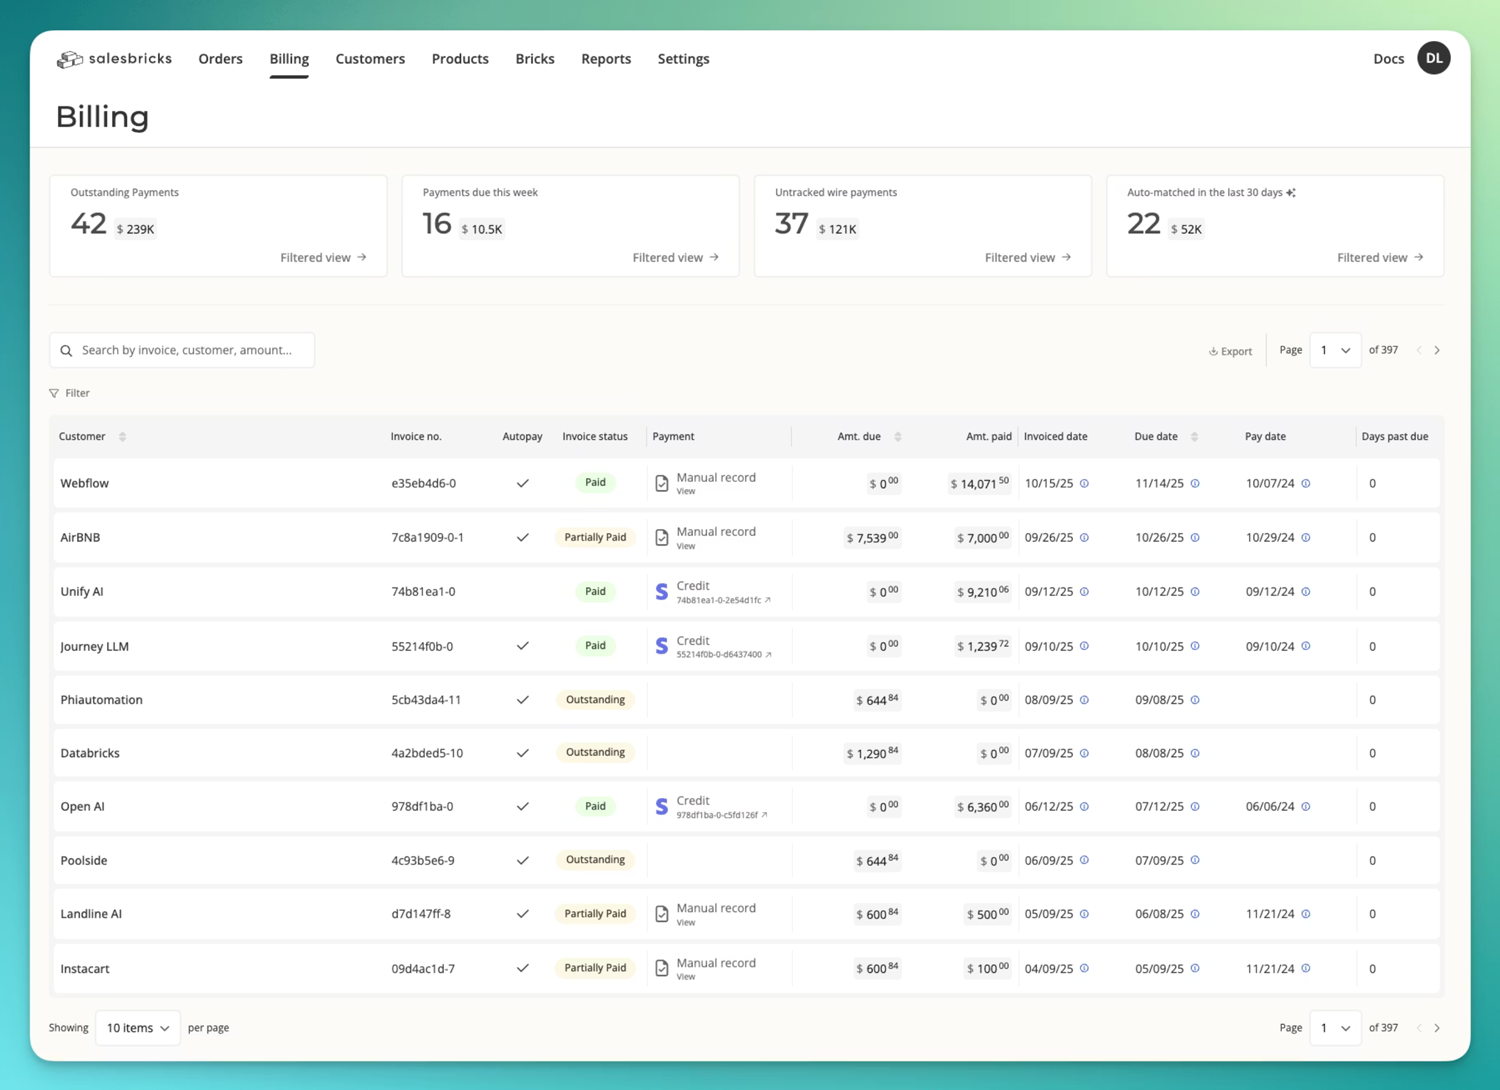Click the info icon next to Databricks due date
This screenshot has width=1500, height=1090.
click(1197, 753)
